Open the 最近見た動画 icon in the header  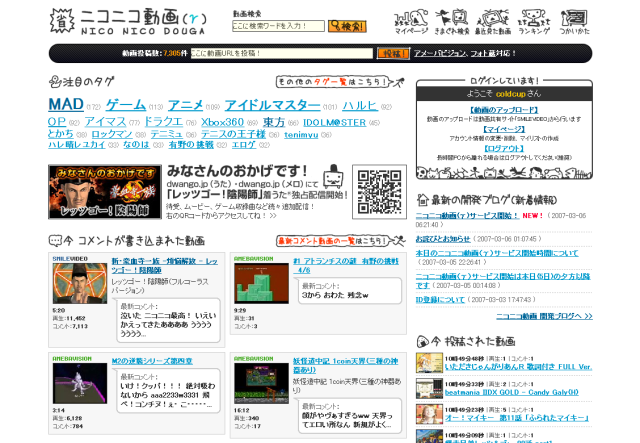[493, 22]
